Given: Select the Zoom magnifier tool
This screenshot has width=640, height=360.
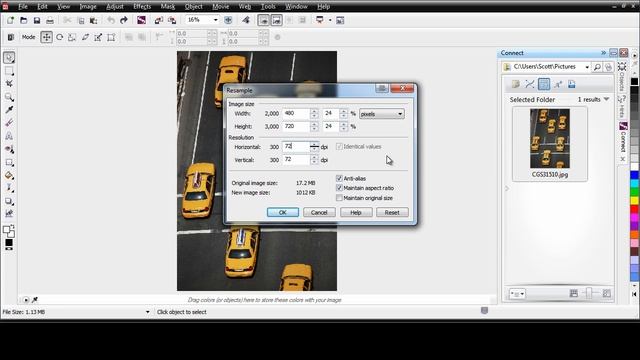Looking at the screenshot, I should [9, 97].
